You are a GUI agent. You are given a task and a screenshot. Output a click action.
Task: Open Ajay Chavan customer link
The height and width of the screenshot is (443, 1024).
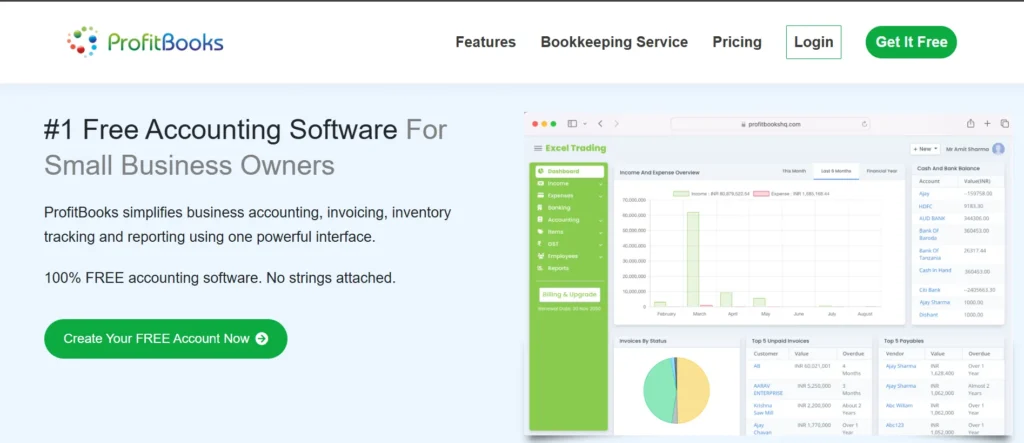pyautogui.click(x=762, y=429)
